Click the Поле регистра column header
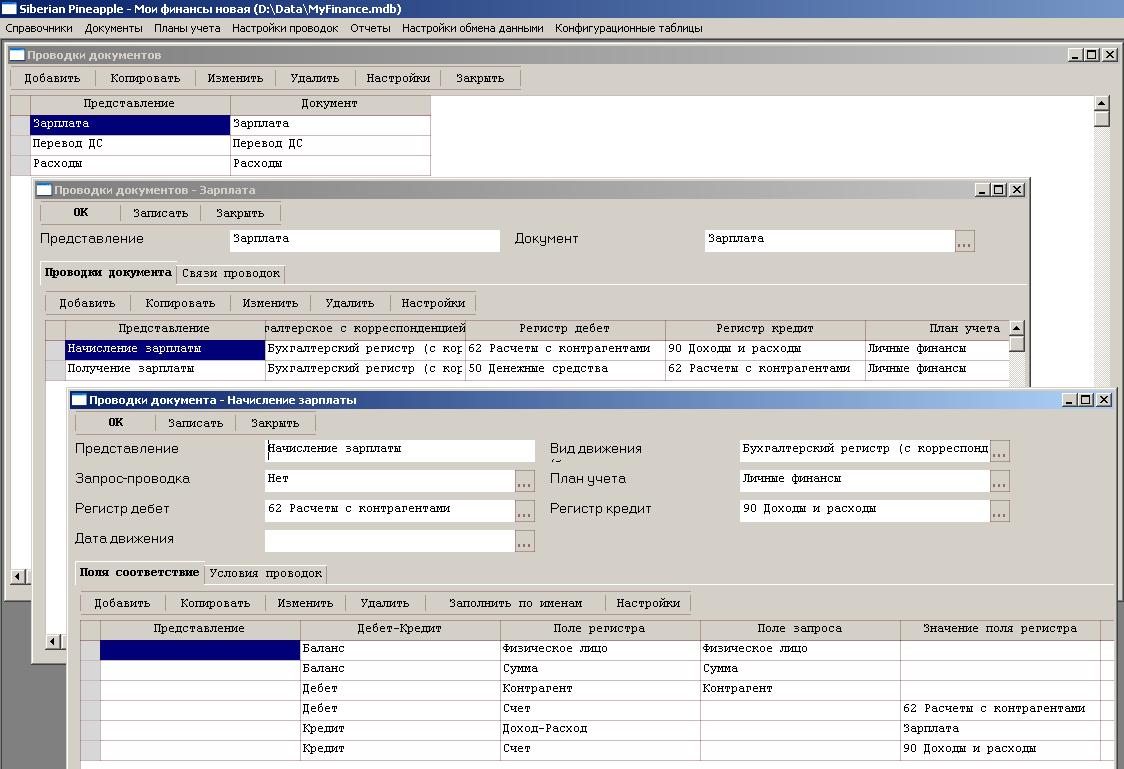This screenshot has width=1124, height=769. point(599,629)
